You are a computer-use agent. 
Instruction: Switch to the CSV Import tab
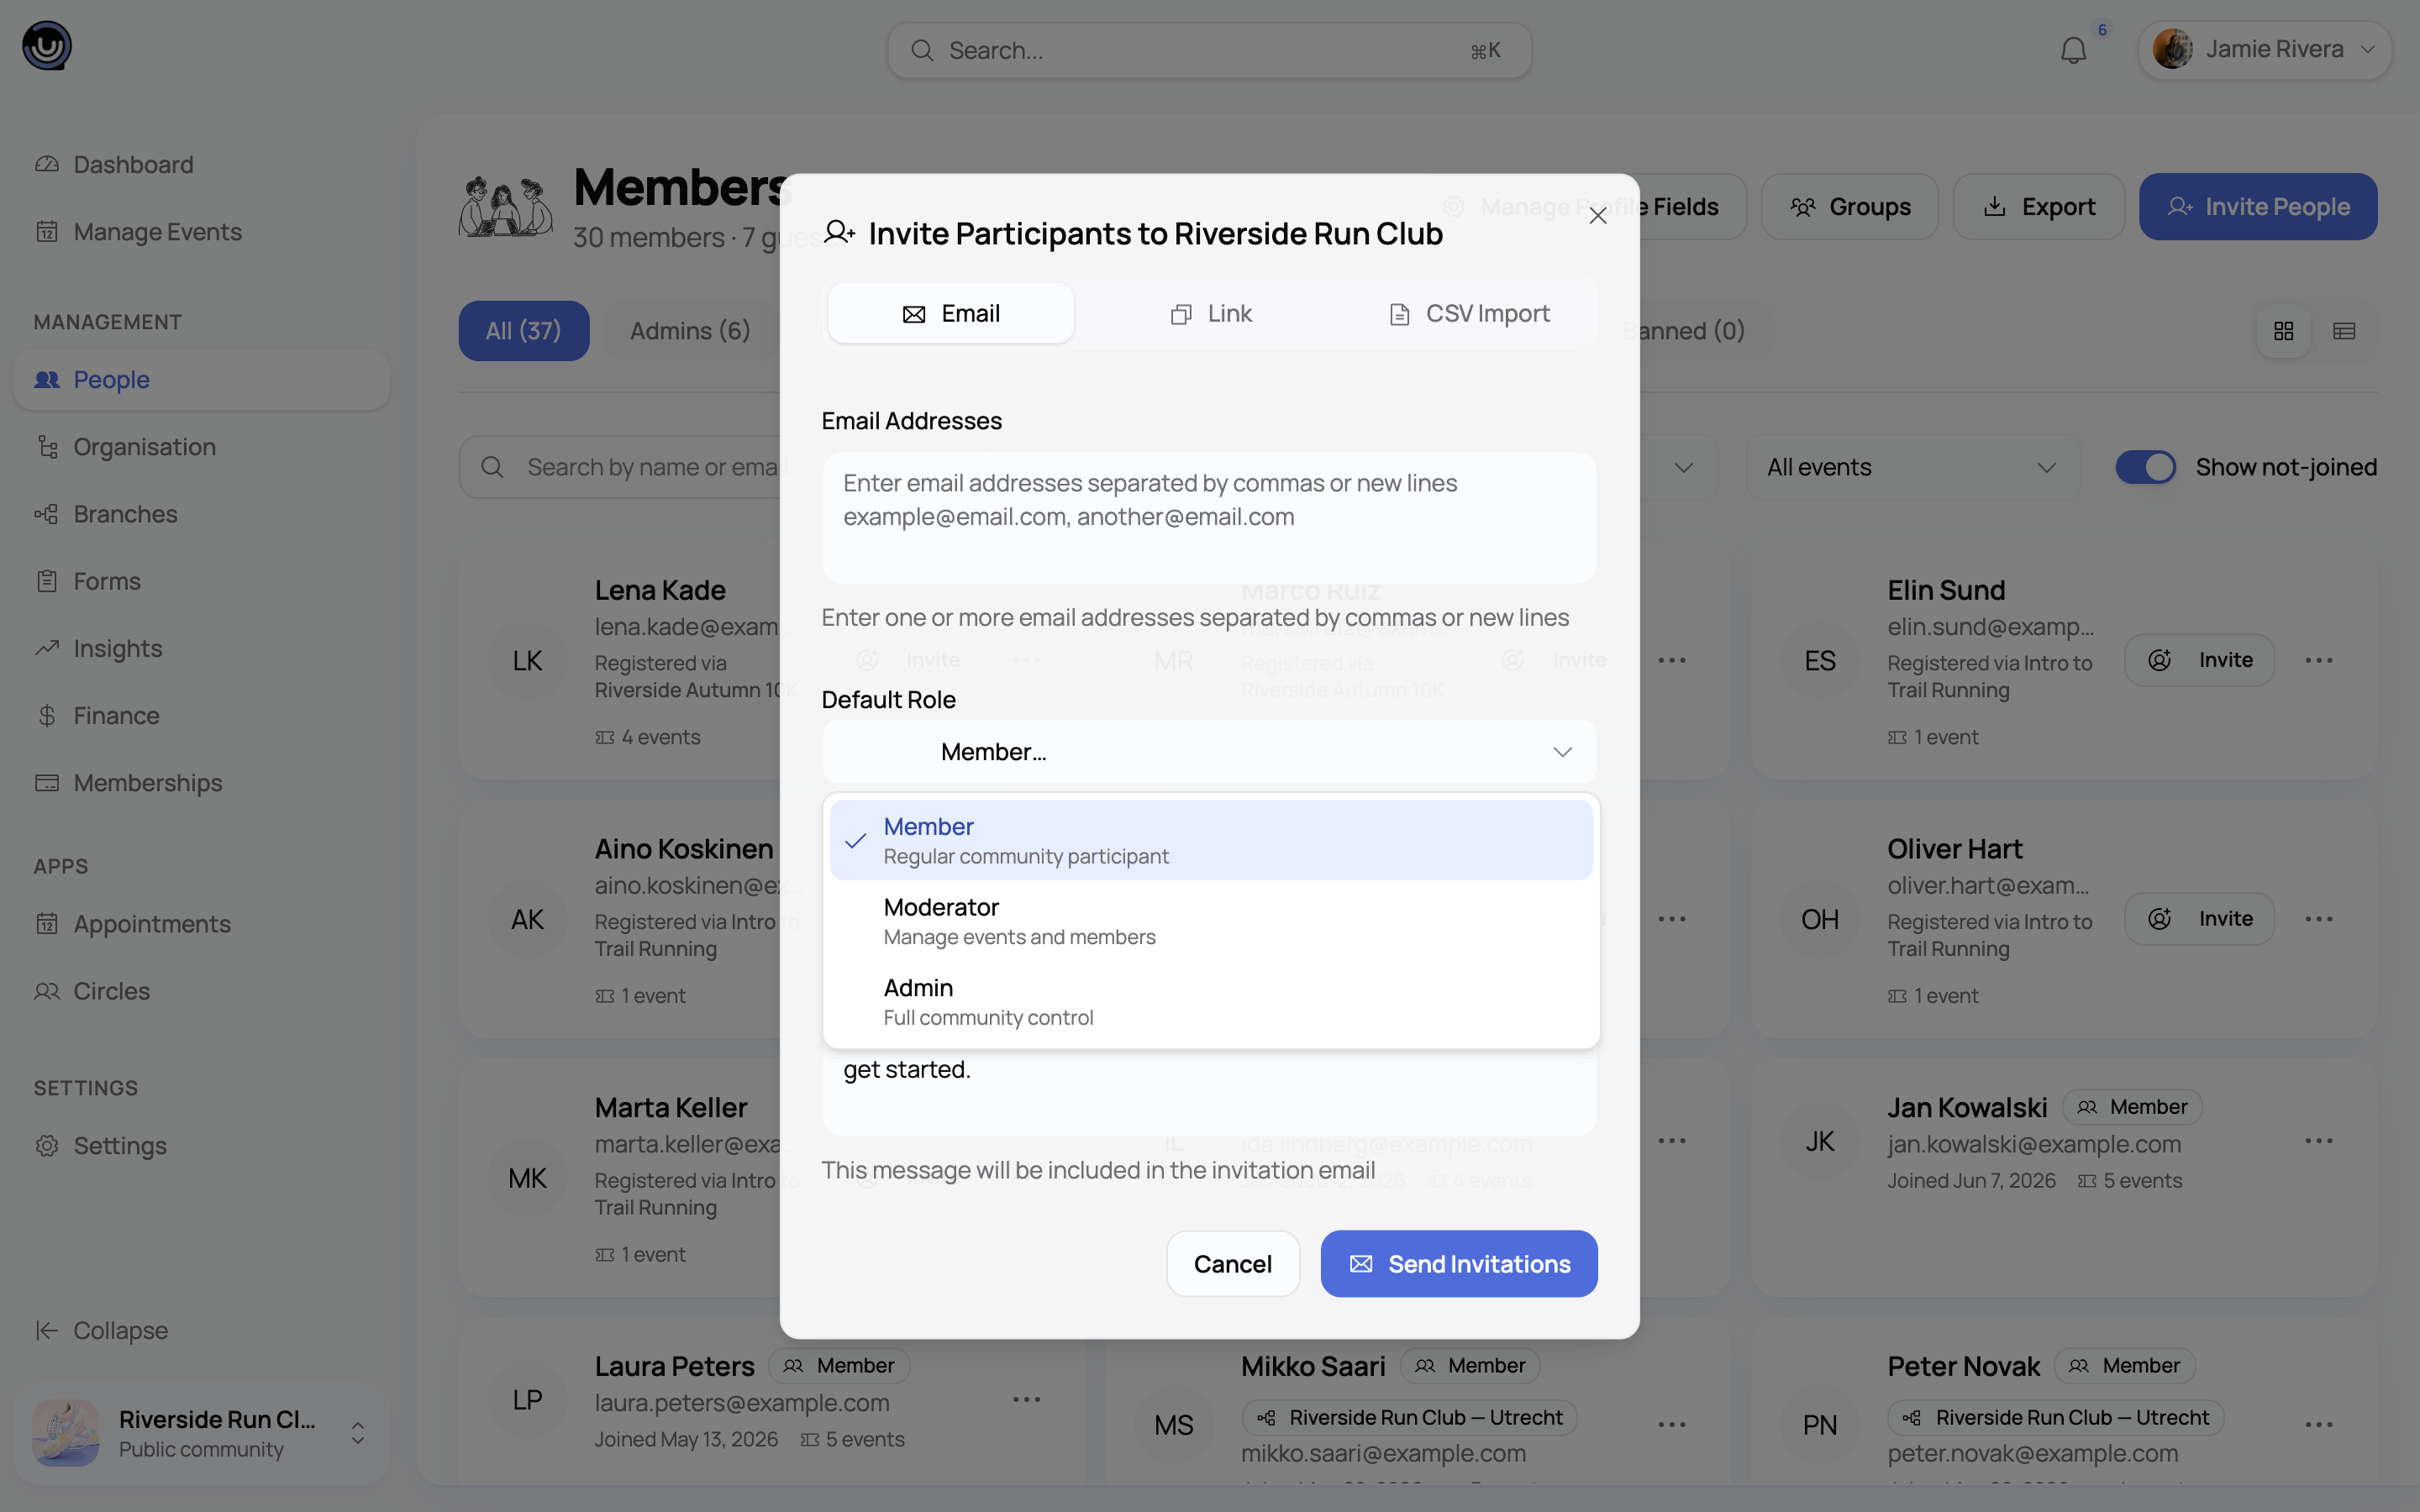[x=1469, y=314]
